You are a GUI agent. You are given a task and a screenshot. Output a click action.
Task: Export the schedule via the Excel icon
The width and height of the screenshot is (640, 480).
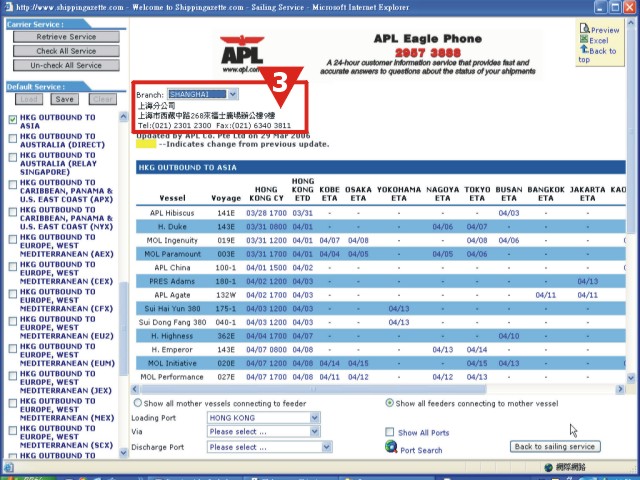584,40
